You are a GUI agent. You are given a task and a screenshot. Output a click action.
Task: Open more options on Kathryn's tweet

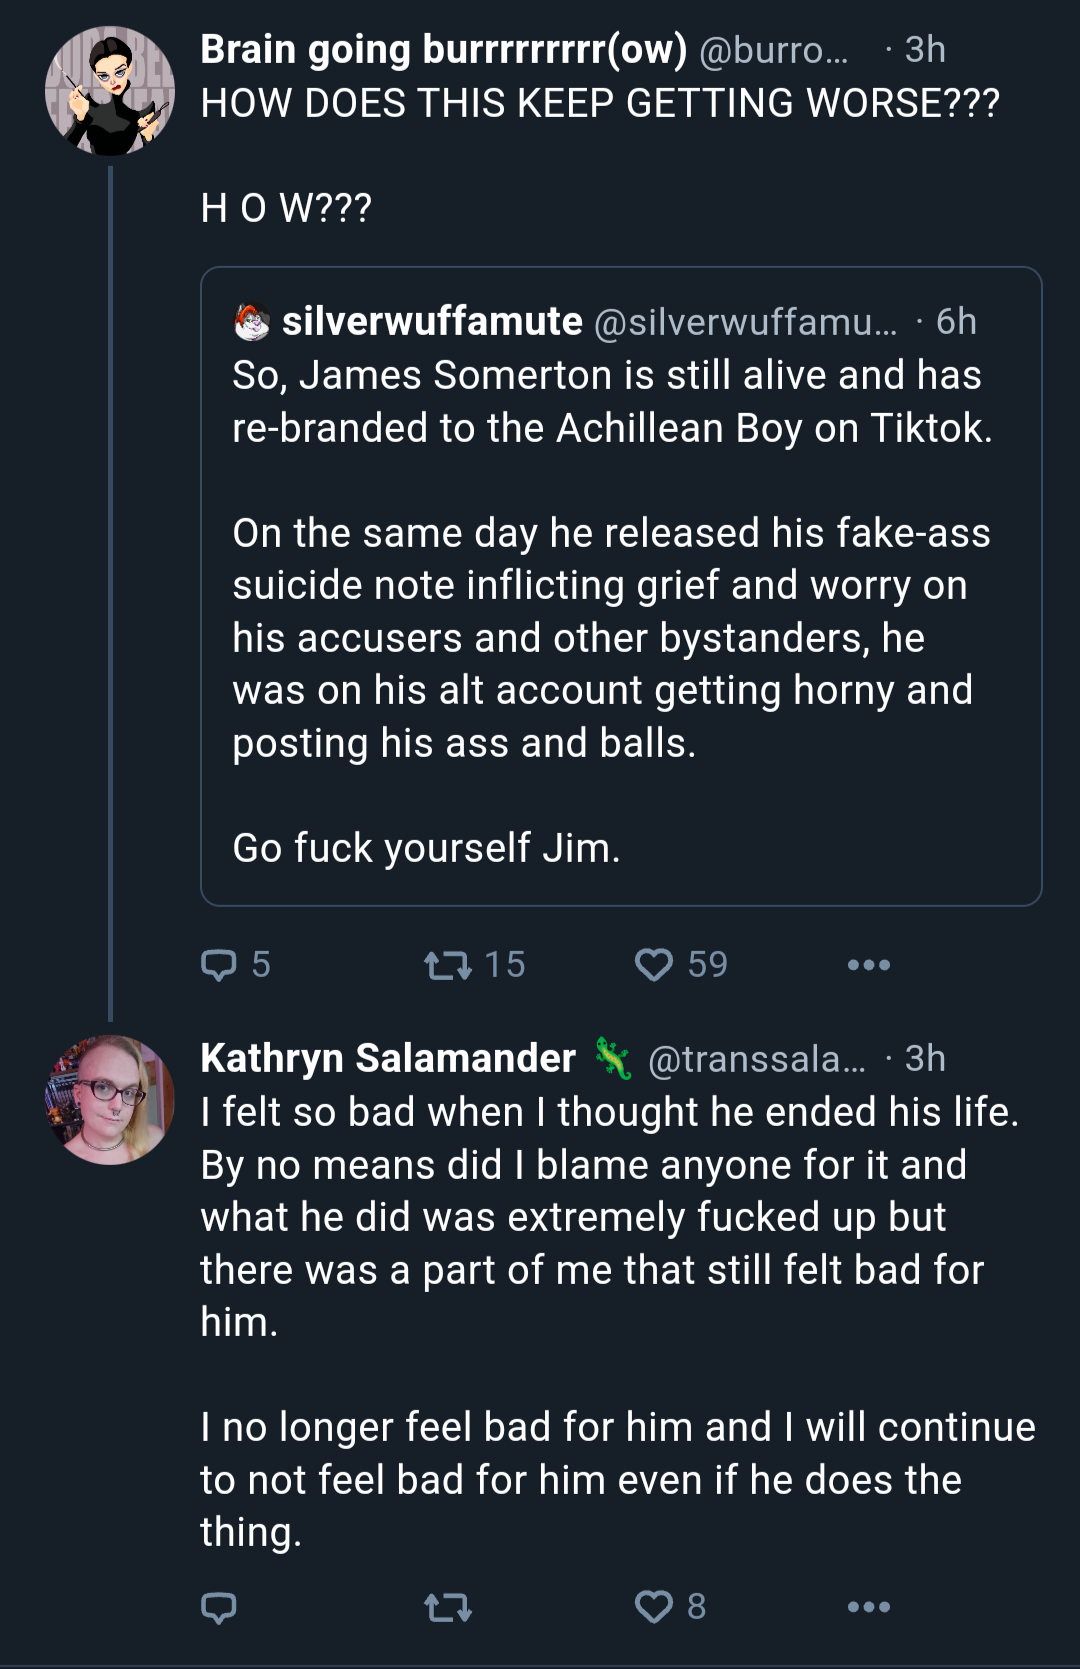click(x=868, y=1607)
